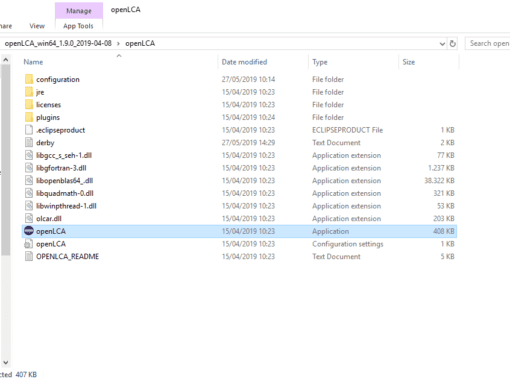The height and width of the screenshot is (382, 510).
Task: Select the configuration folder name
Action: pos(58,79)
